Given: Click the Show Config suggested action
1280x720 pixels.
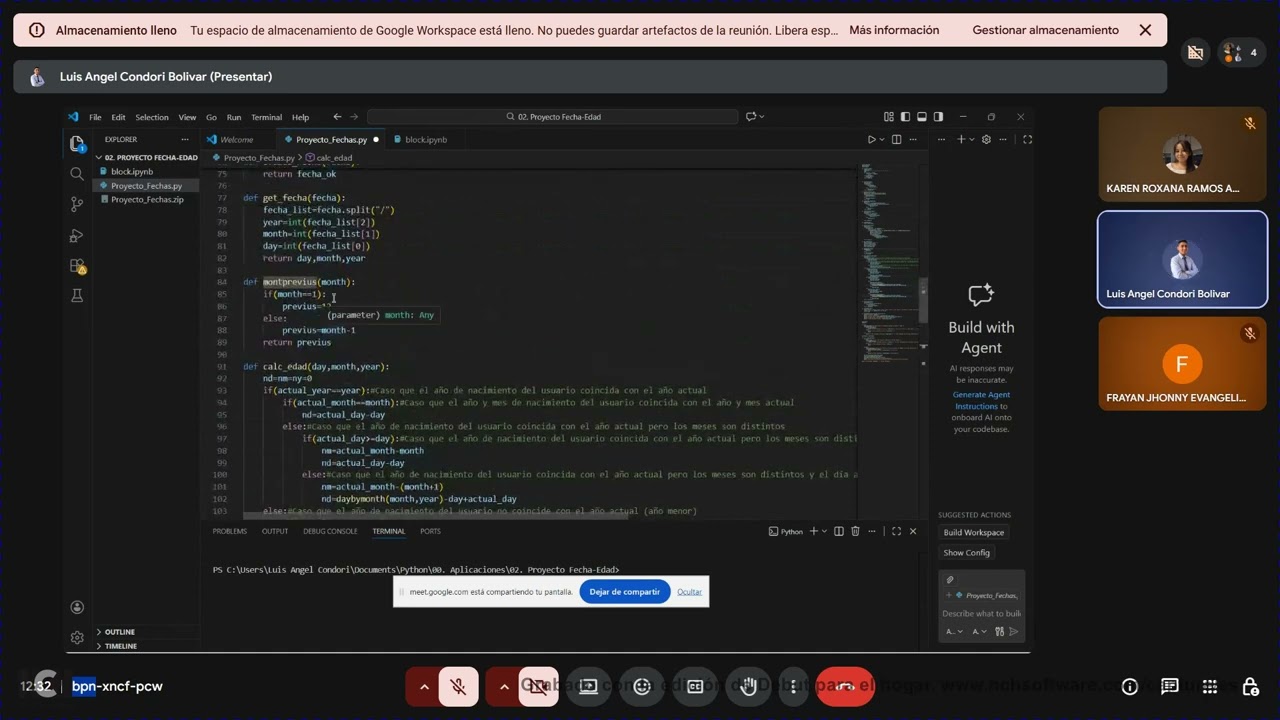Looking at the screenshot, I should [x=966, y=553].
